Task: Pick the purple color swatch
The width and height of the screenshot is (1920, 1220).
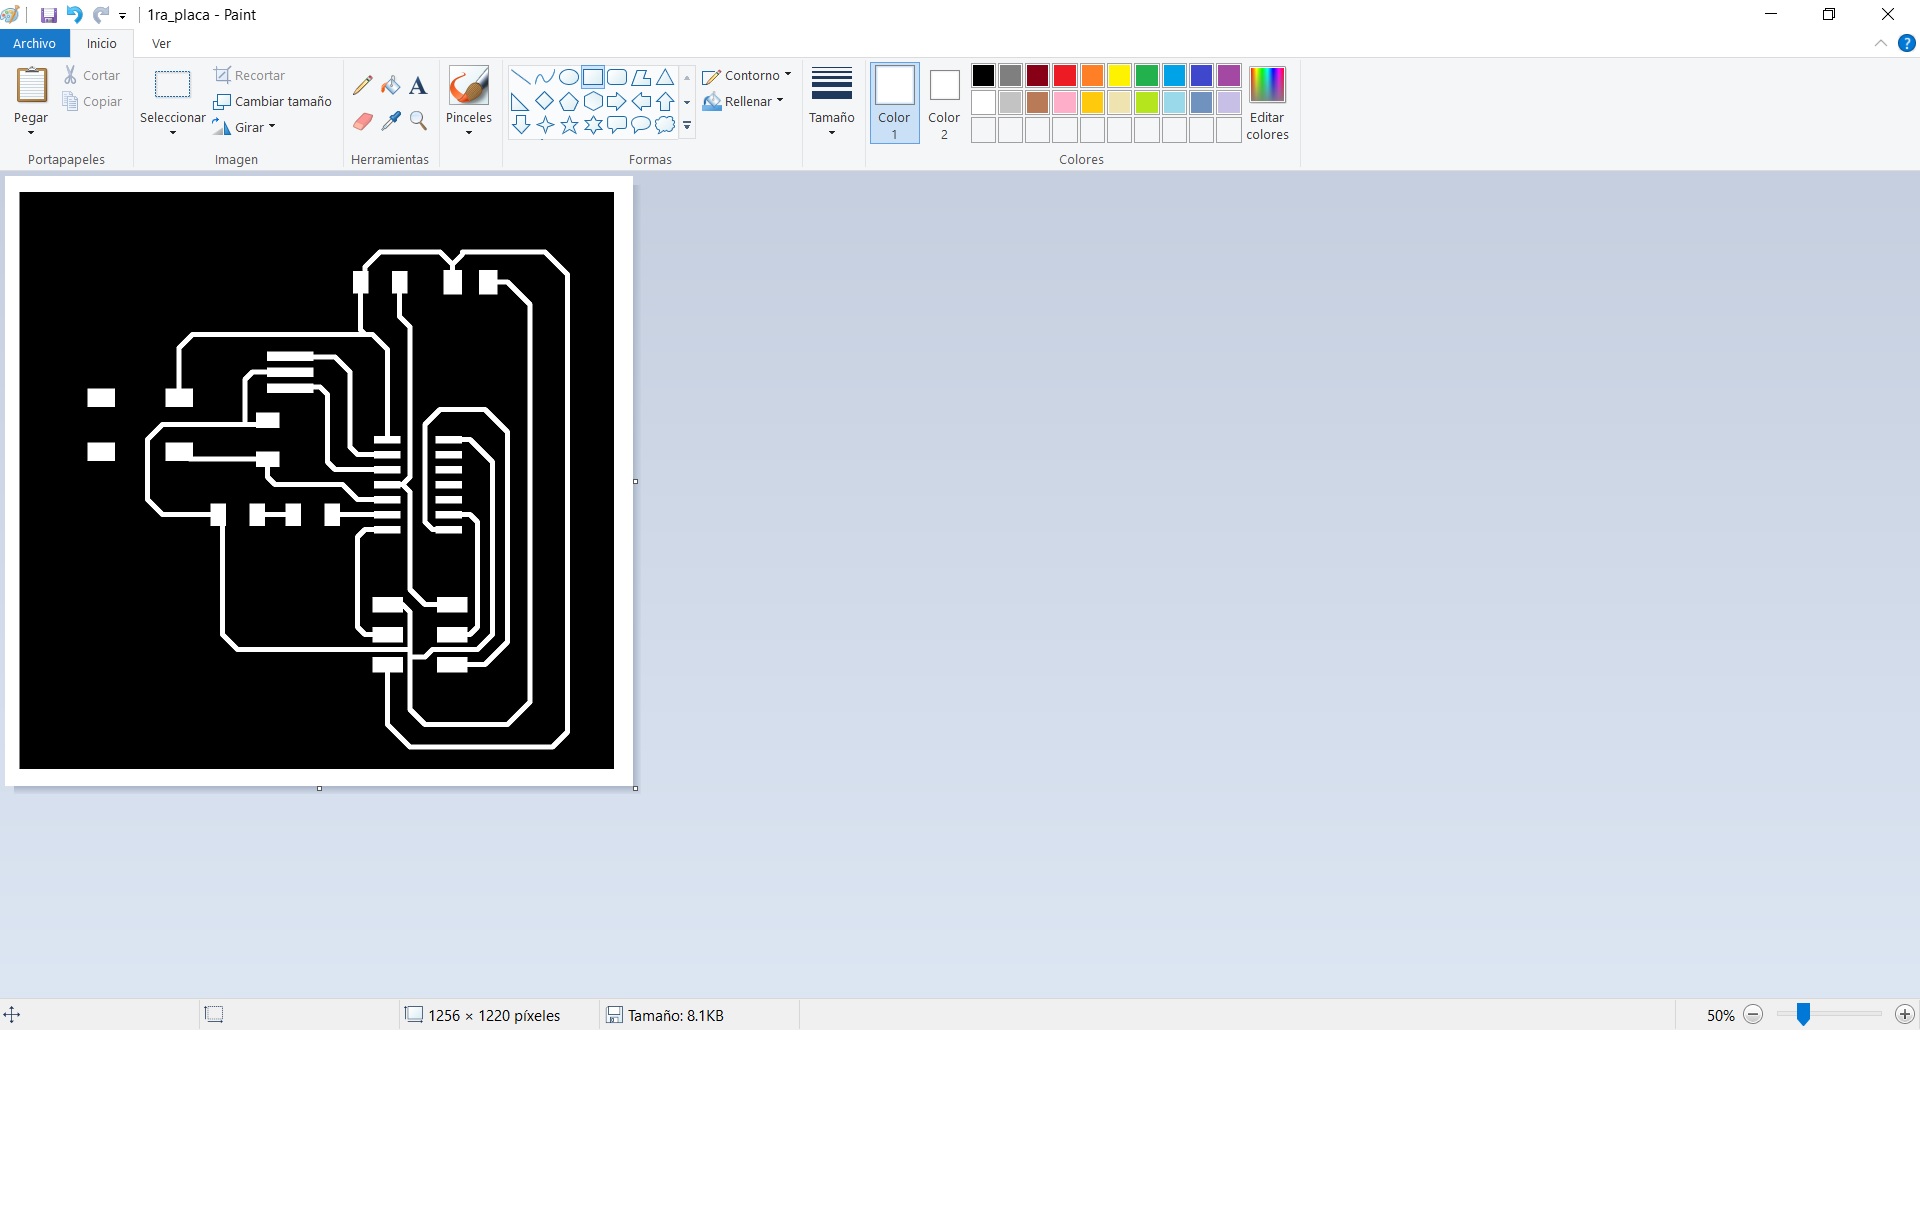Action: pyautogui.click(x=1228, y=75)
